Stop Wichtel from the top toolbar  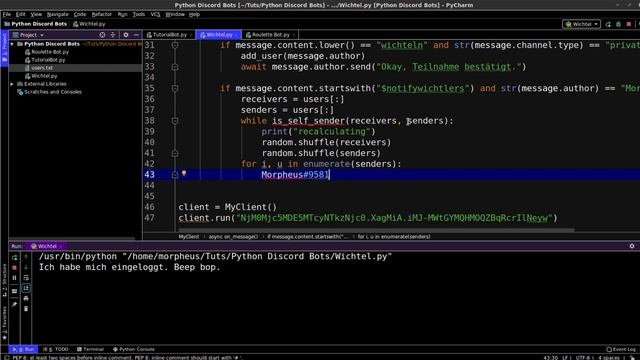point(629,24)
